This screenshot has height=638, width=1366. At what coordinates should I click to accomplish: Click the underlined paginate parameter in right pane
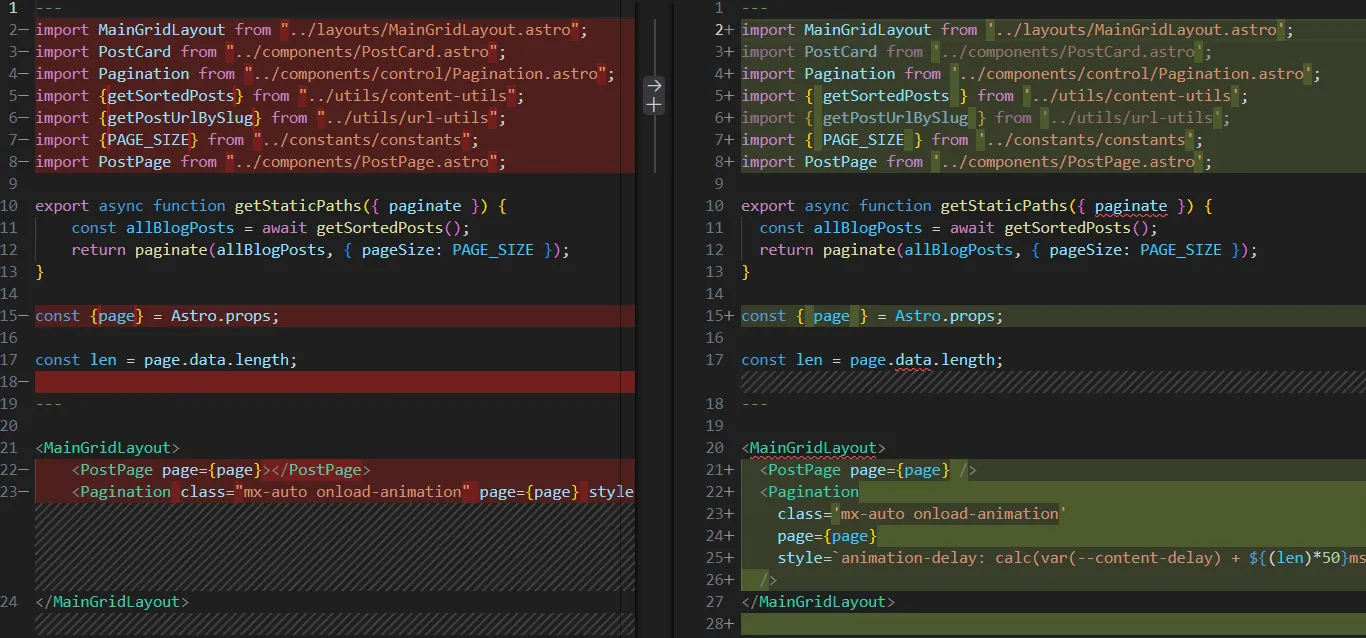point(1130,206)
